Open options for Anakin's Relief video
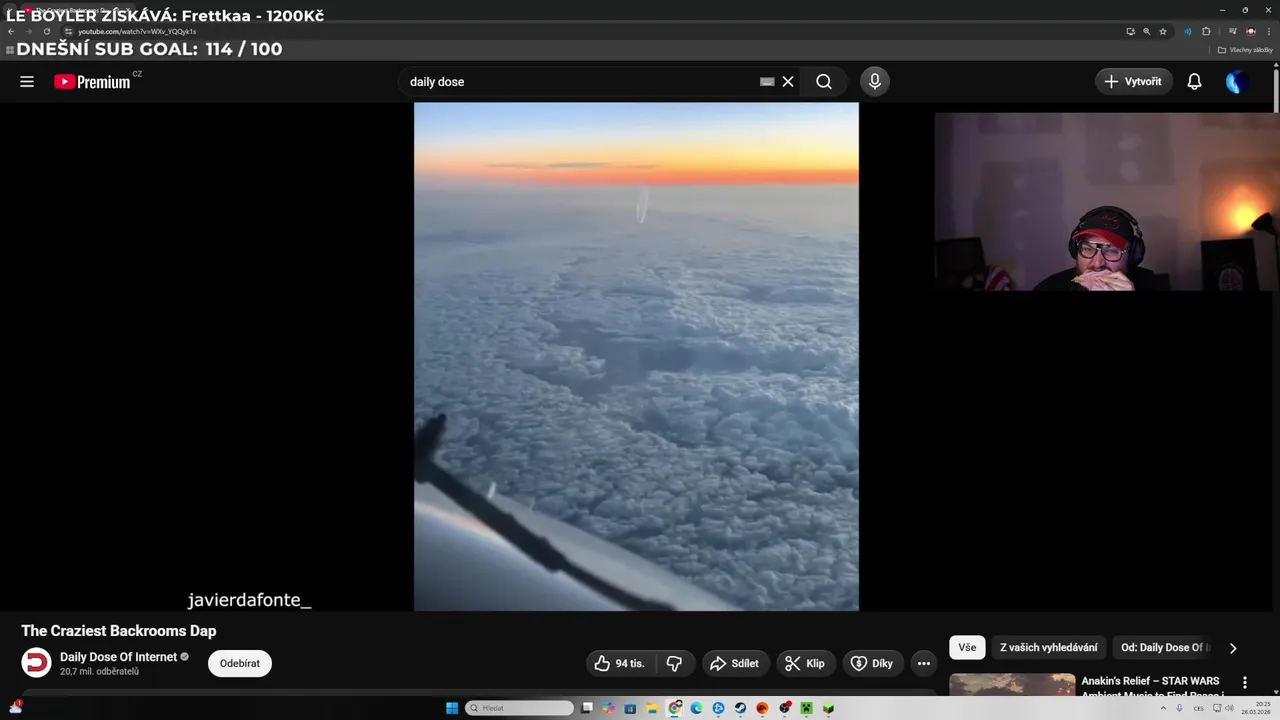 [1245, 683]
